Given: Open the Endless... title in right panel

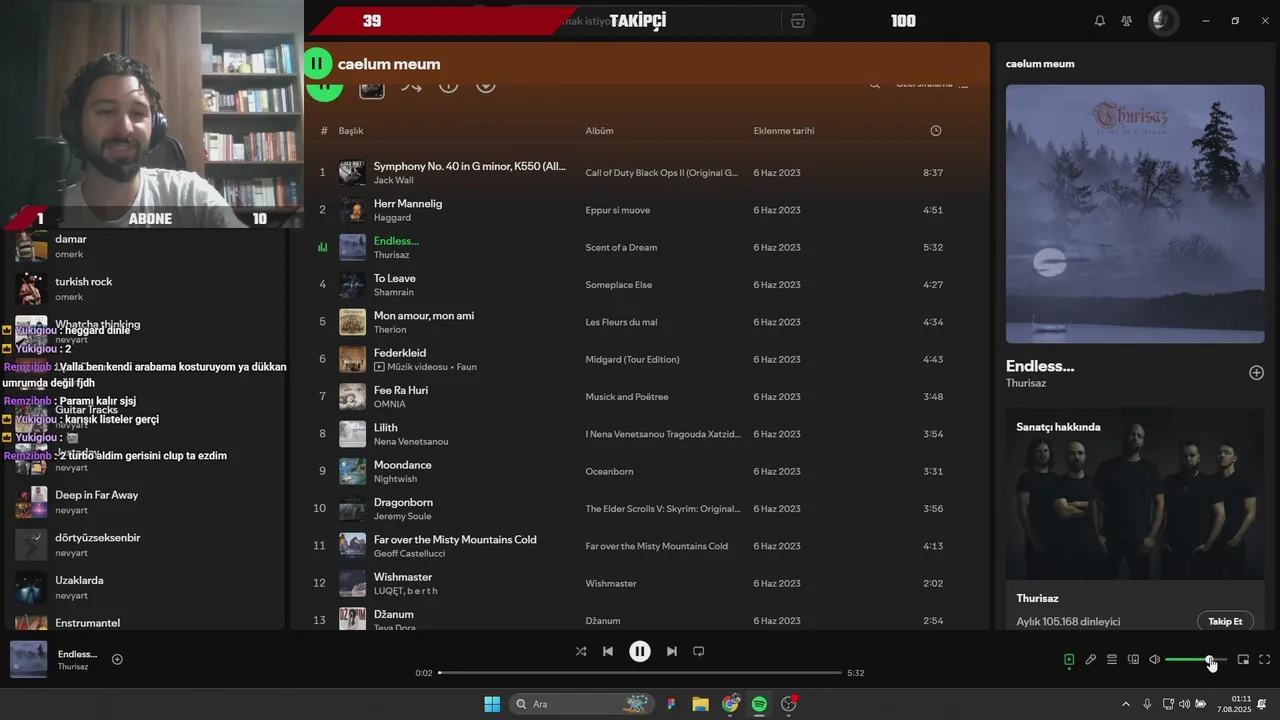Looking at the screenshot, I should point(1040,366).
